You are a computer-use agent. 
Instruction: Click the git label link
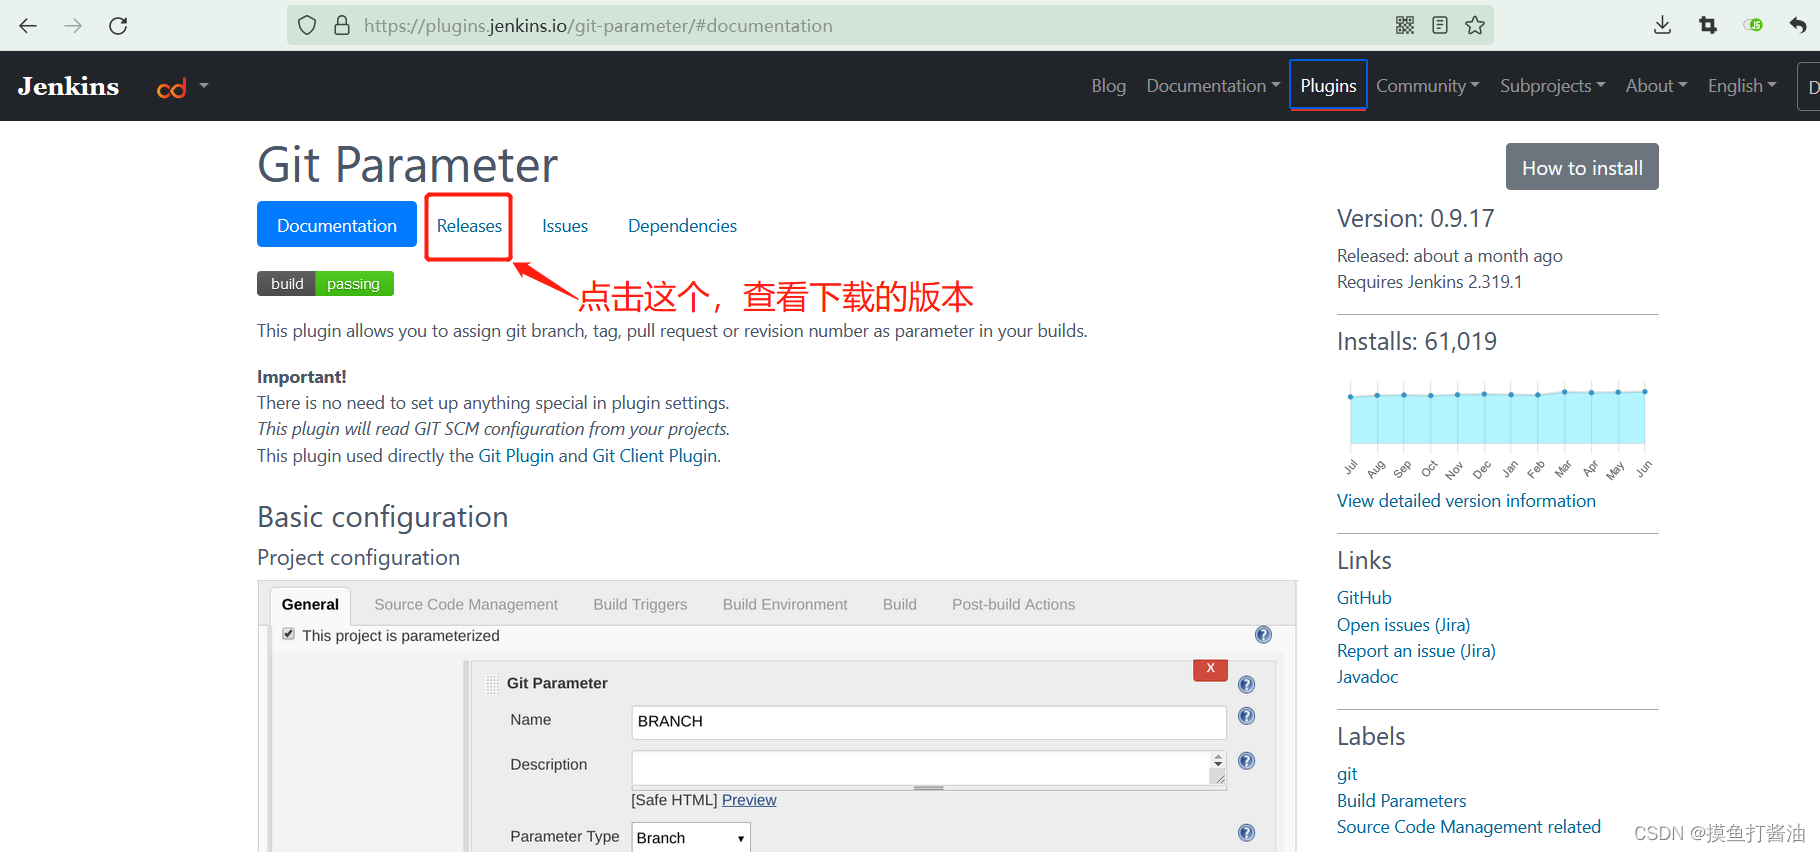(1347, 774)
